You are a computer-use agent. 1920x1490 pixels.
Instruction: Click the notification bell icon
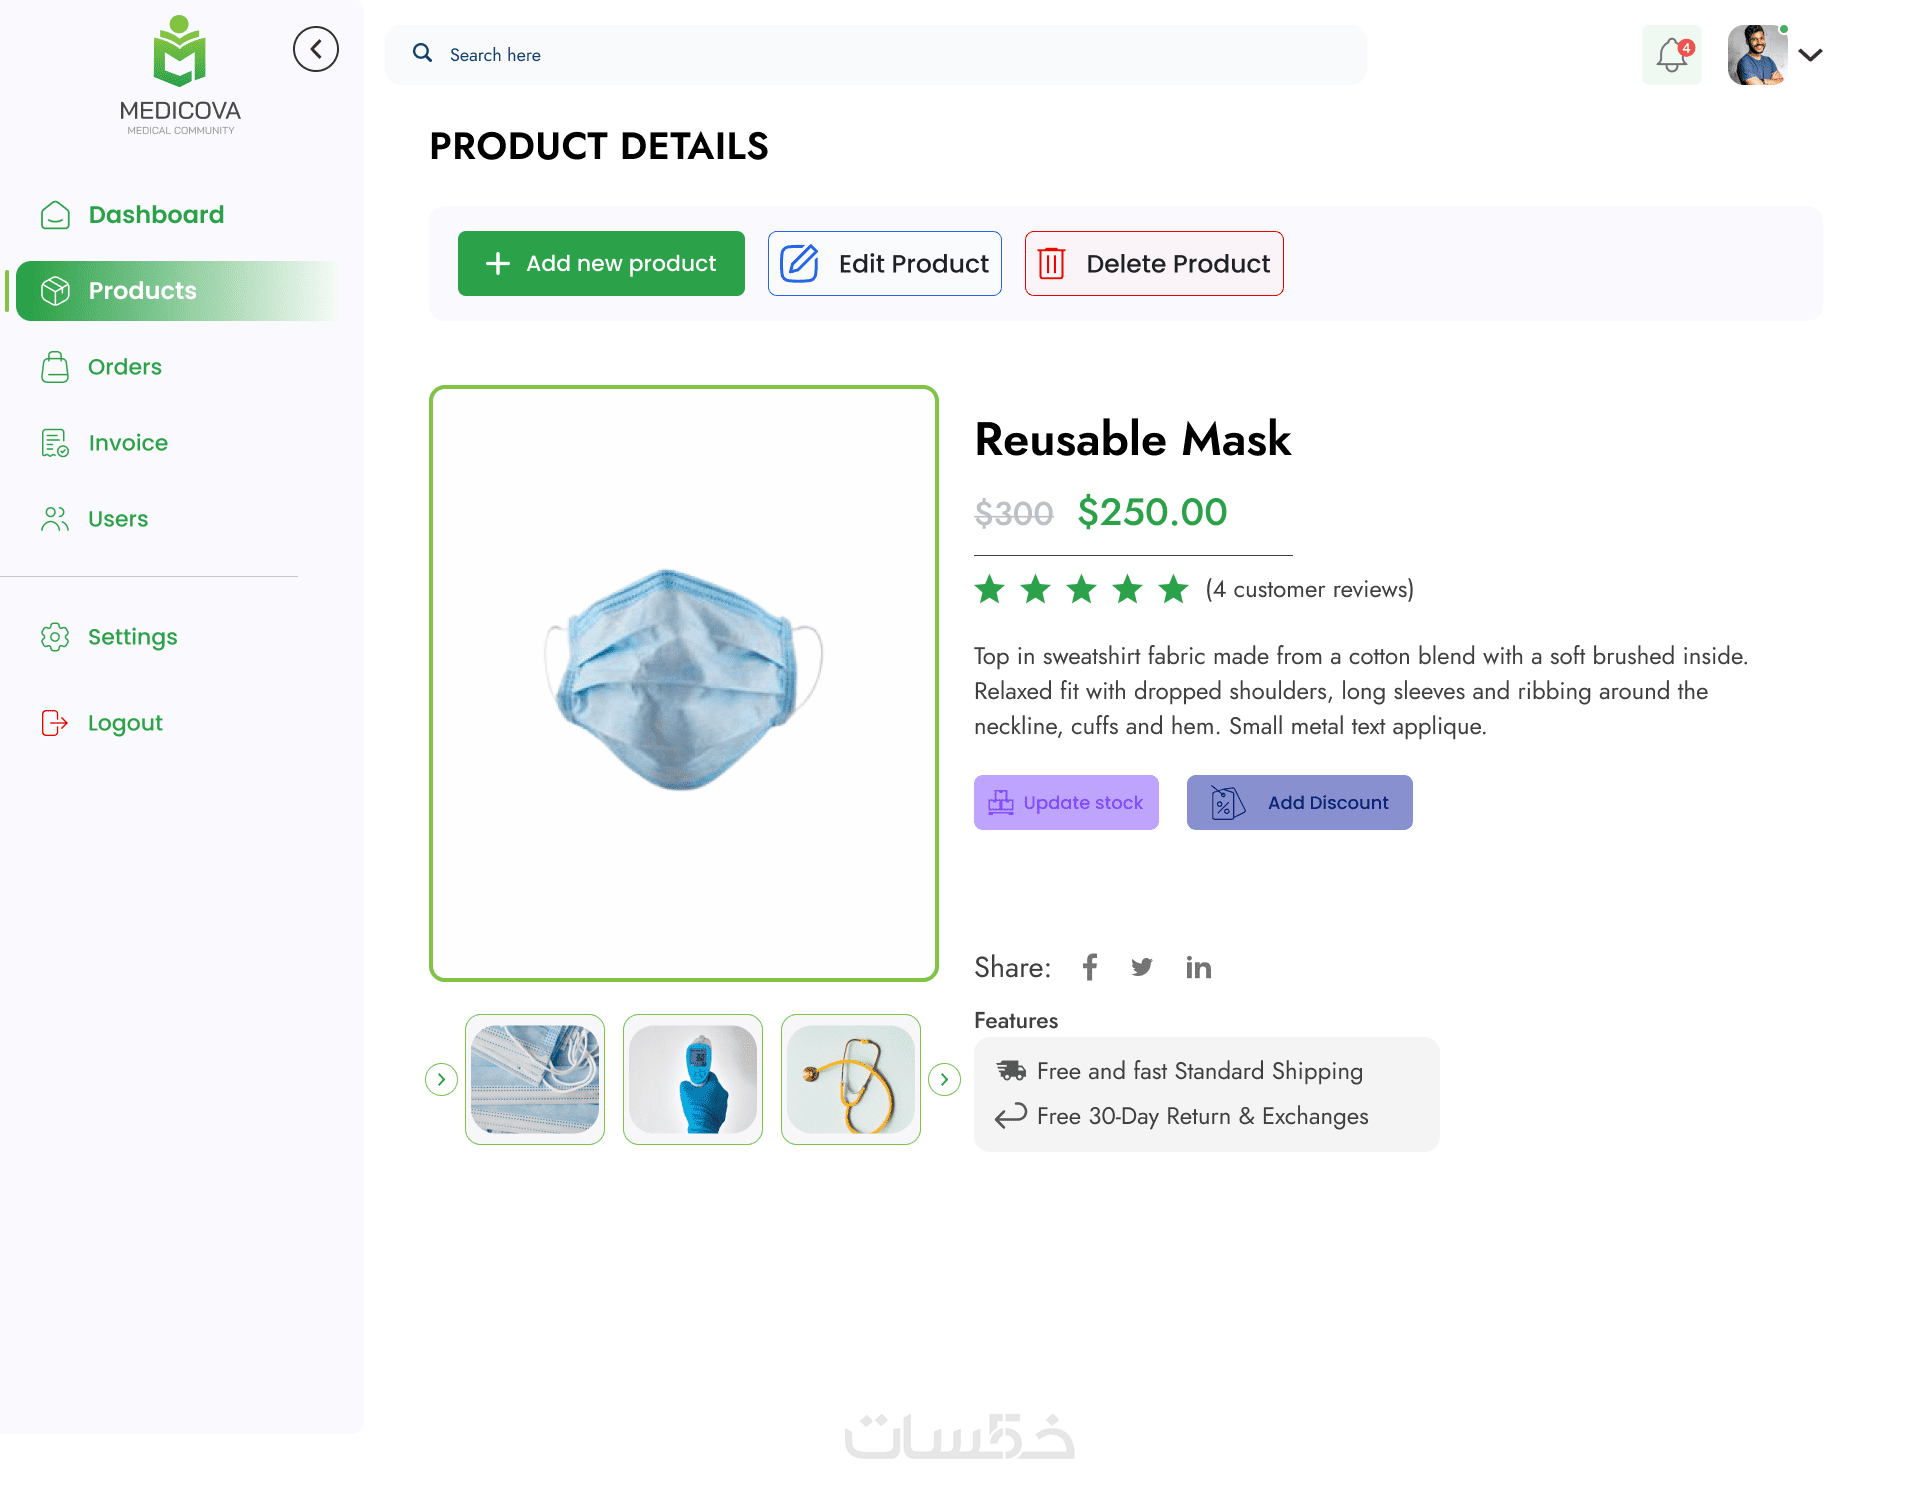1671,55
